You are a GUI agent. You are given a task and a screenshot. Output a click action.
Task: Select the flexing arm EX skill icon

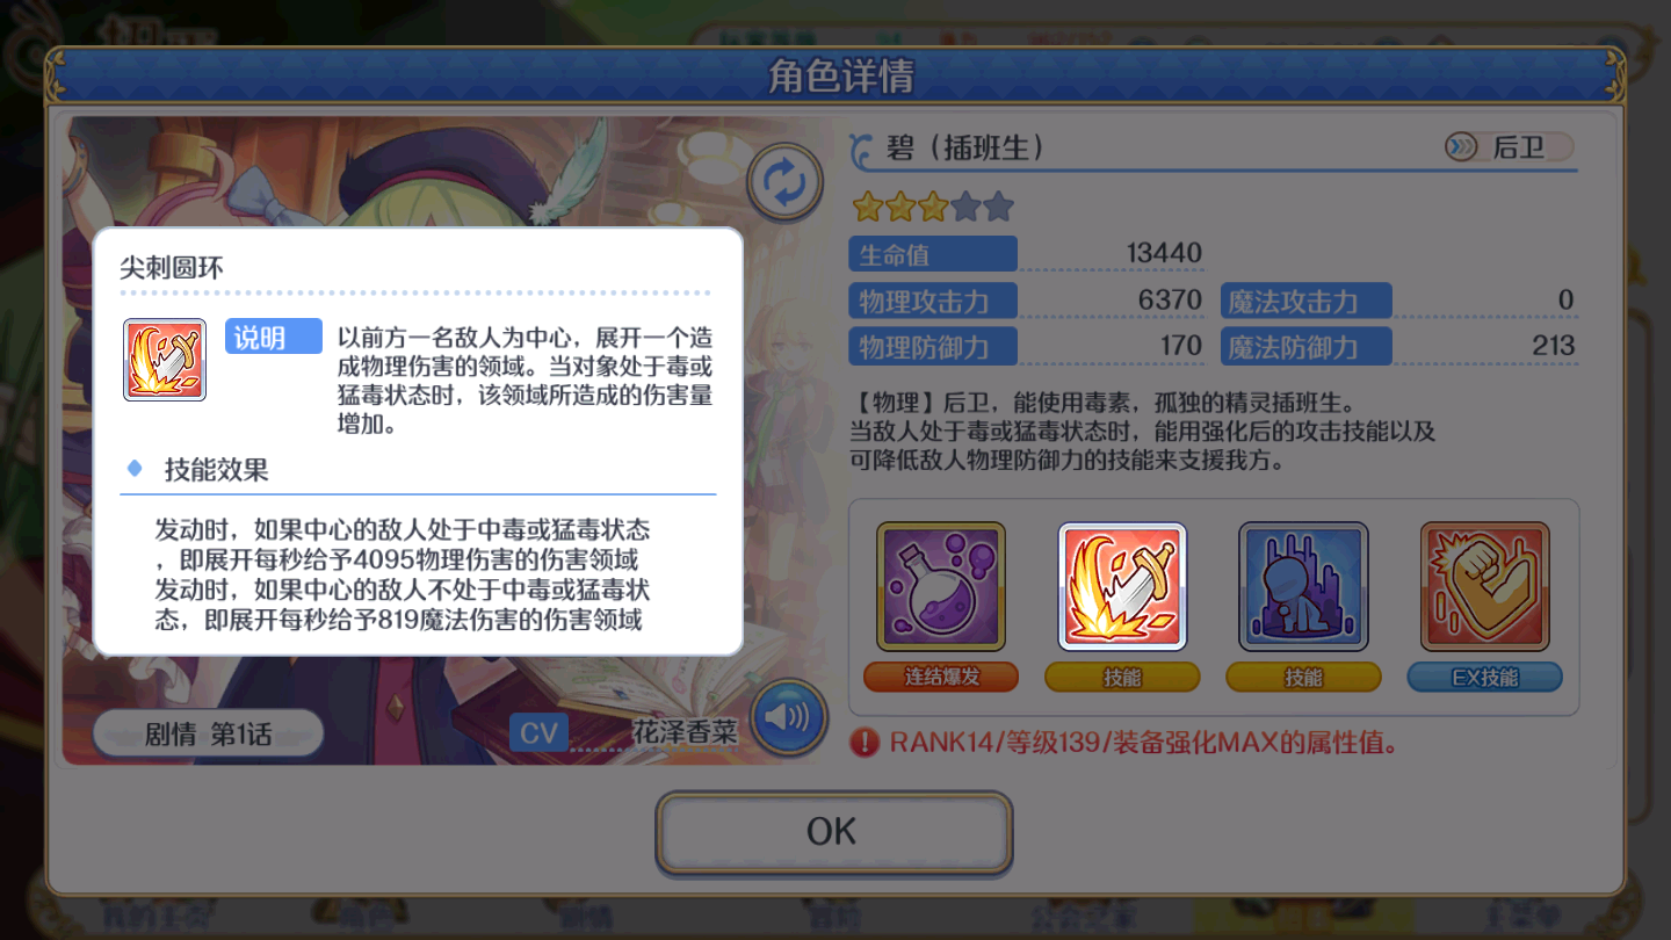pyautogui.click(x=1485, y=586)
